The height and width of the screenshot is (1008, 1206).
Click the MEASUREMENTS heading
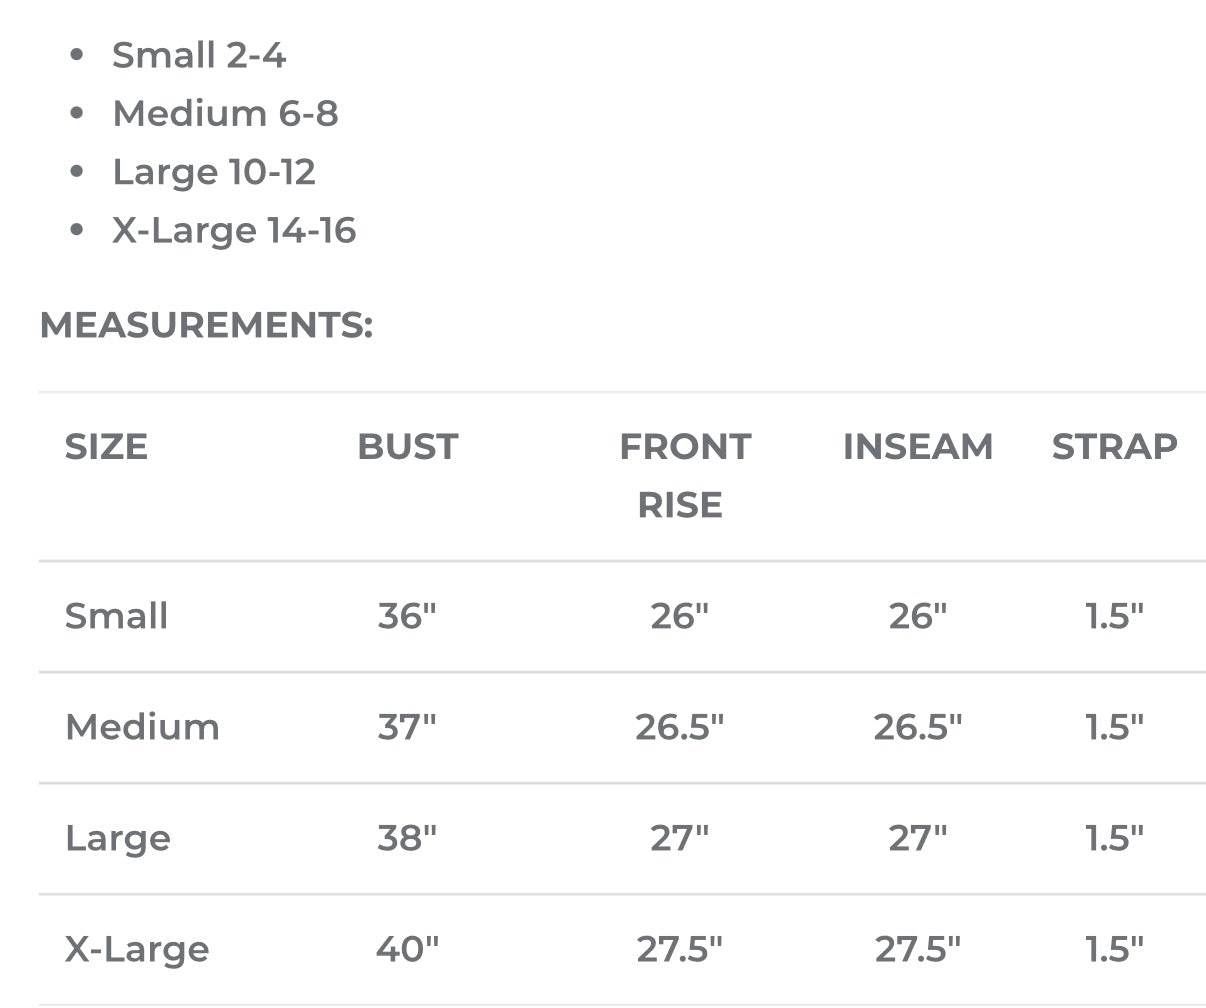tap(206, 325)
